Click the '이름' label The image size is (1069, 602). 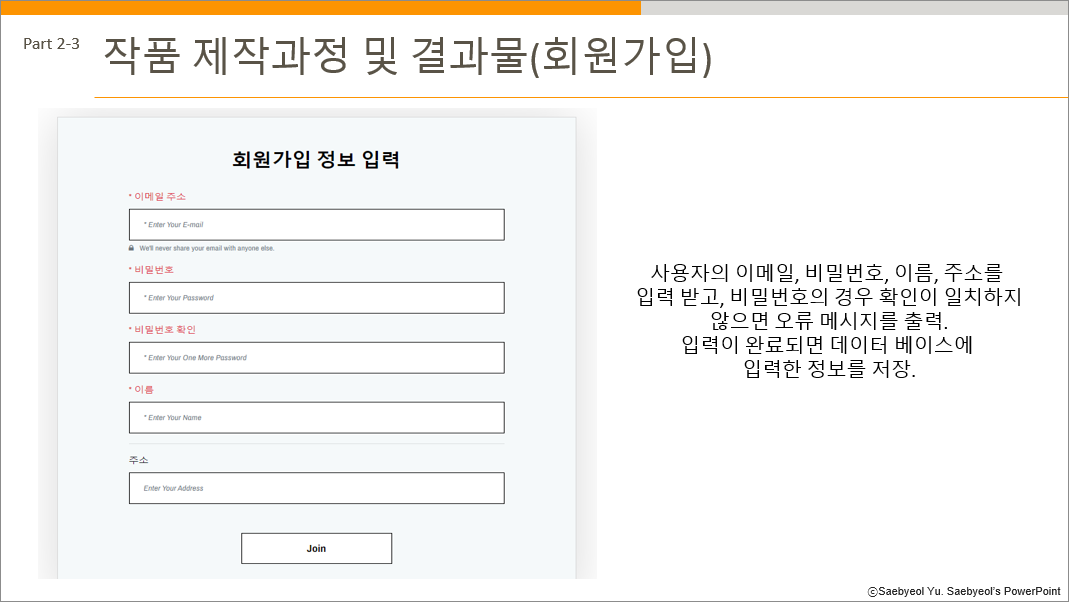click(141, 389)
